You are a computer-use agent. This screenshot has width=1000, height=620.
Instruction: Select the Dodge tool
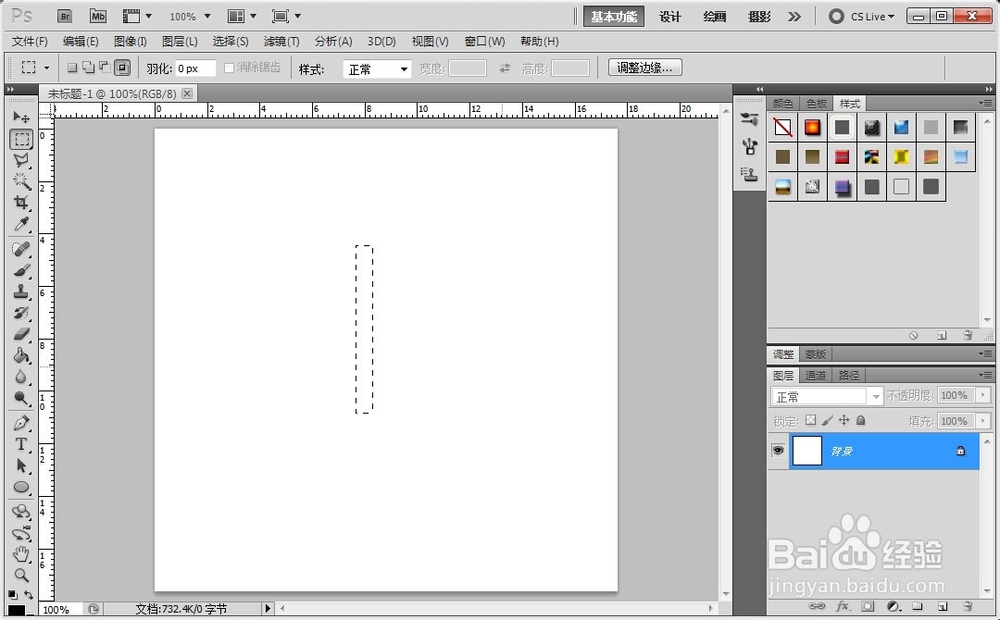tap(21, 398)
